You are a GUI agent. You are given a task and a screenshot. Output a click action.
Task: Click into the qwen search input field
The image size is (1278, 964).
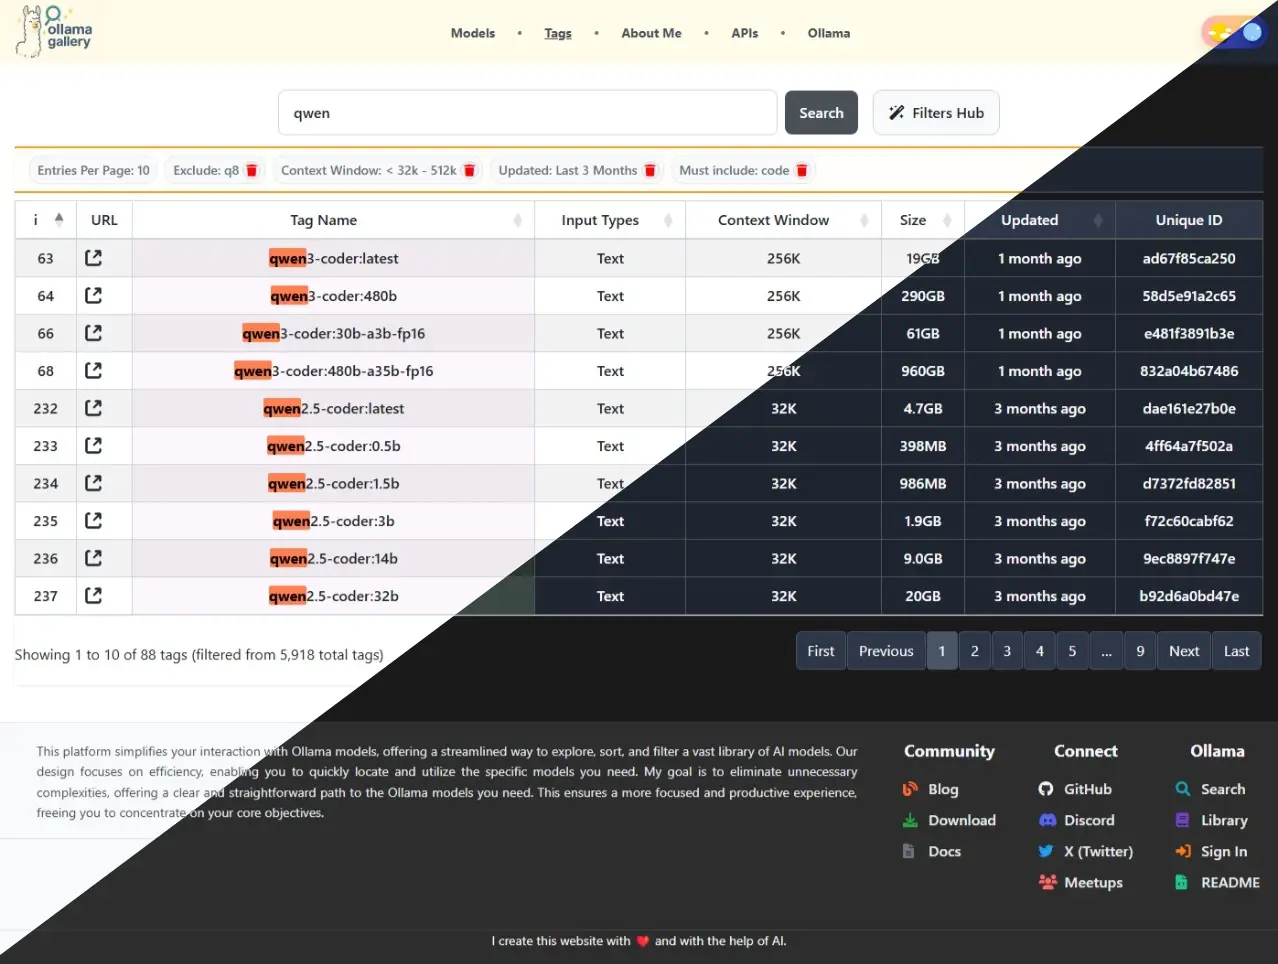pos(527,113)
